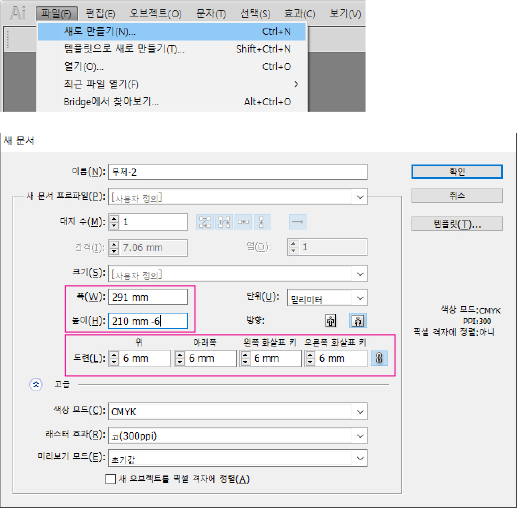Open the 색상 모드 CMYK dropdown
This screenshot has height=508, width=517.
pyautogui.click(x=238, y=411)
